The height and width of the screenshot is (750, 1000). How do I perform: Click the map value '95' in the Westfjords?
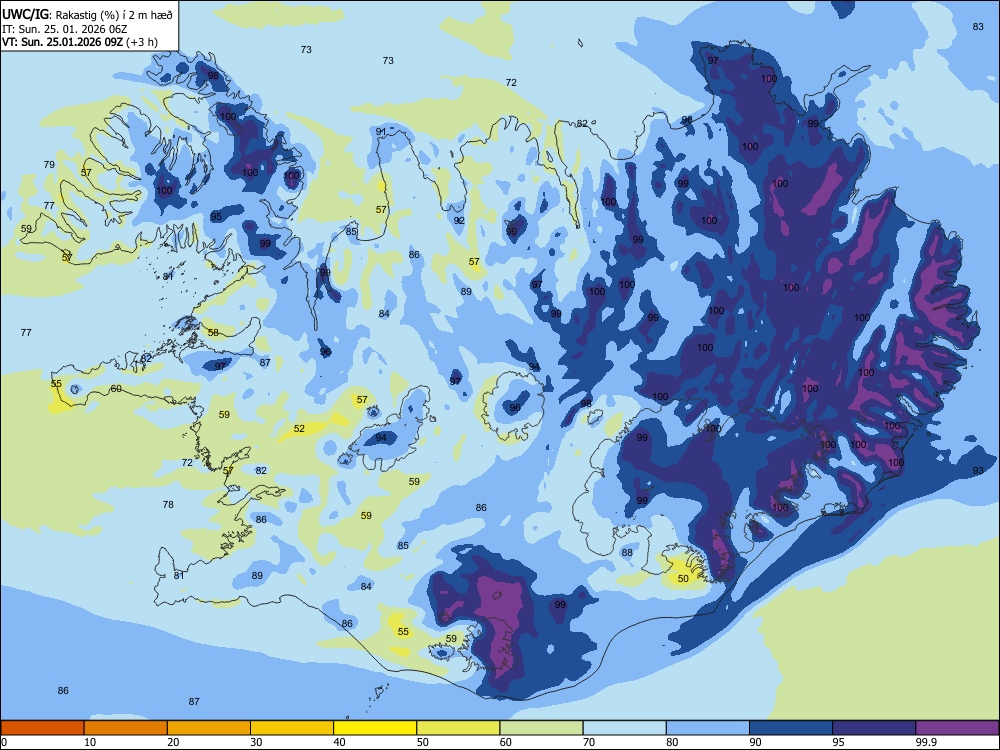click(216, 217)
